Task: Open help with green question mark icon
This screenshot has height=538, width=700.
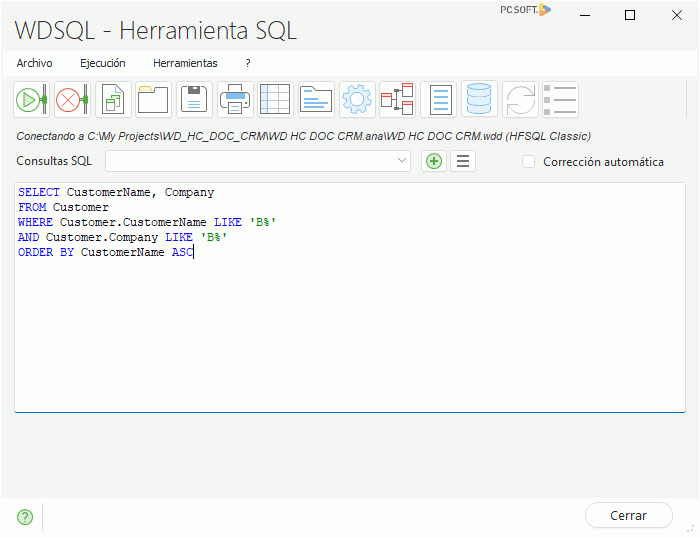Action: (x=25, y=517)
